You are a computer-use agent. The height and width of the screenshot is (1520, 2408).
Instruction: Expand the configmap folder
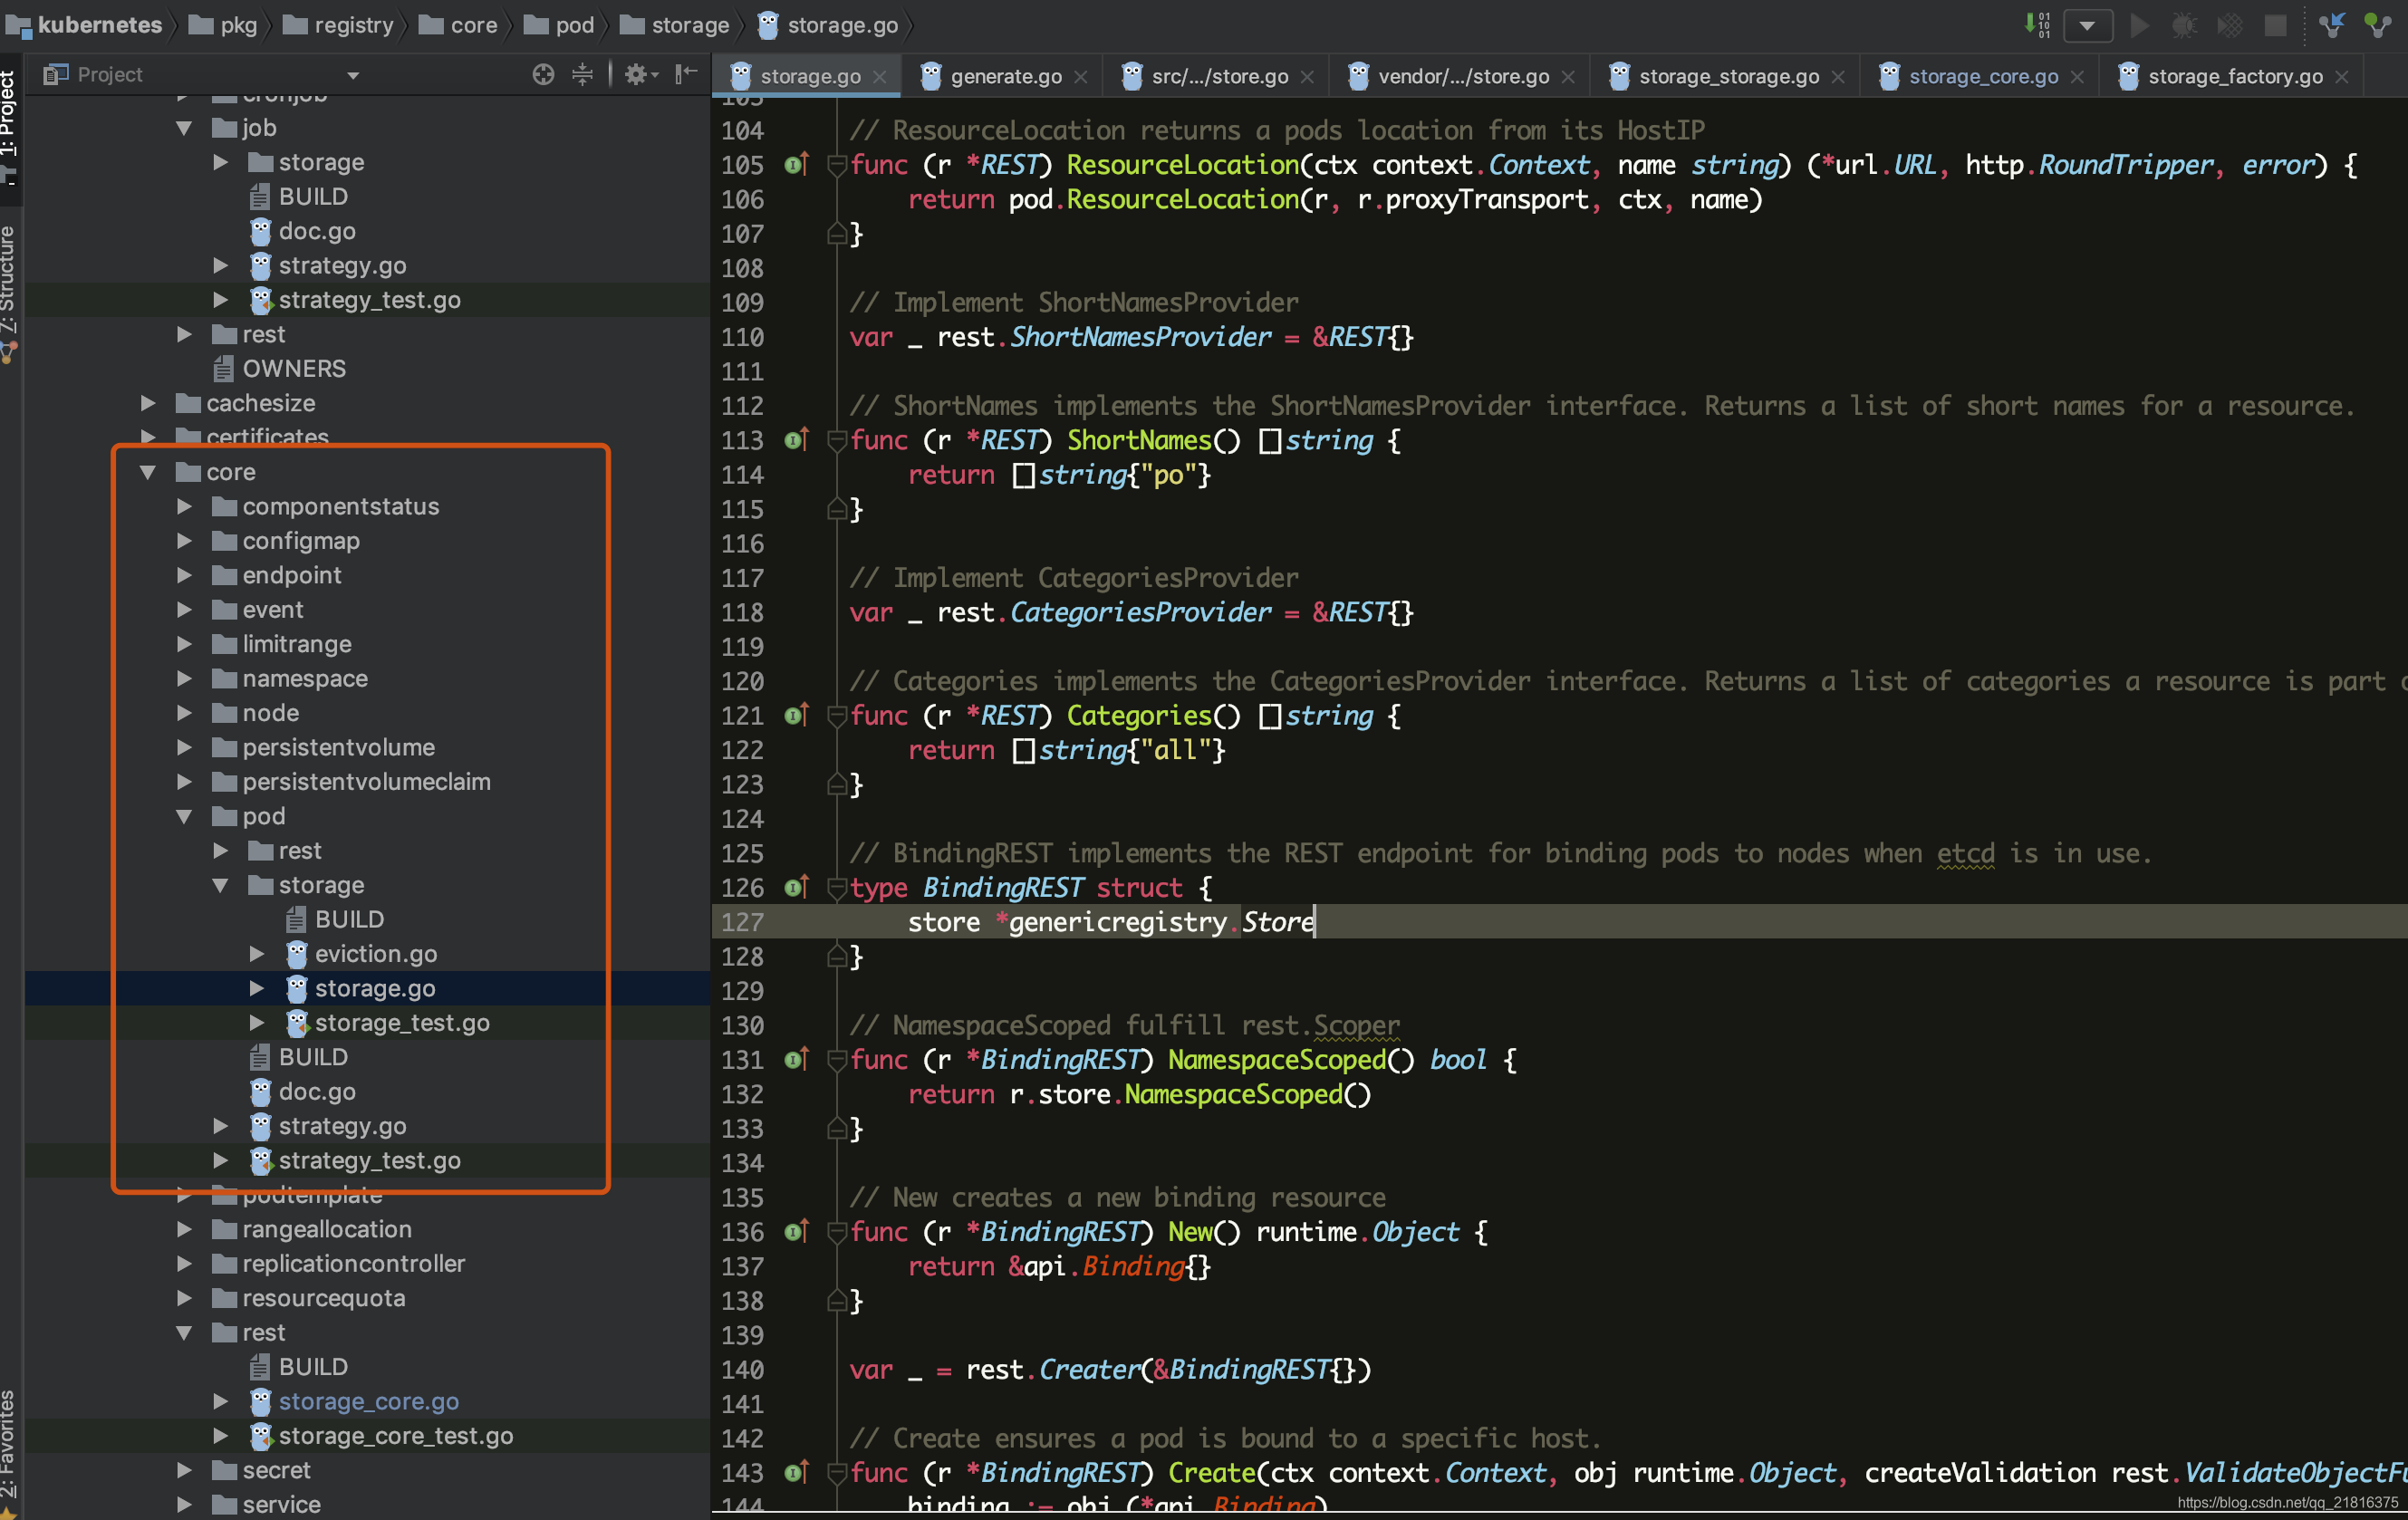[184, 541]
